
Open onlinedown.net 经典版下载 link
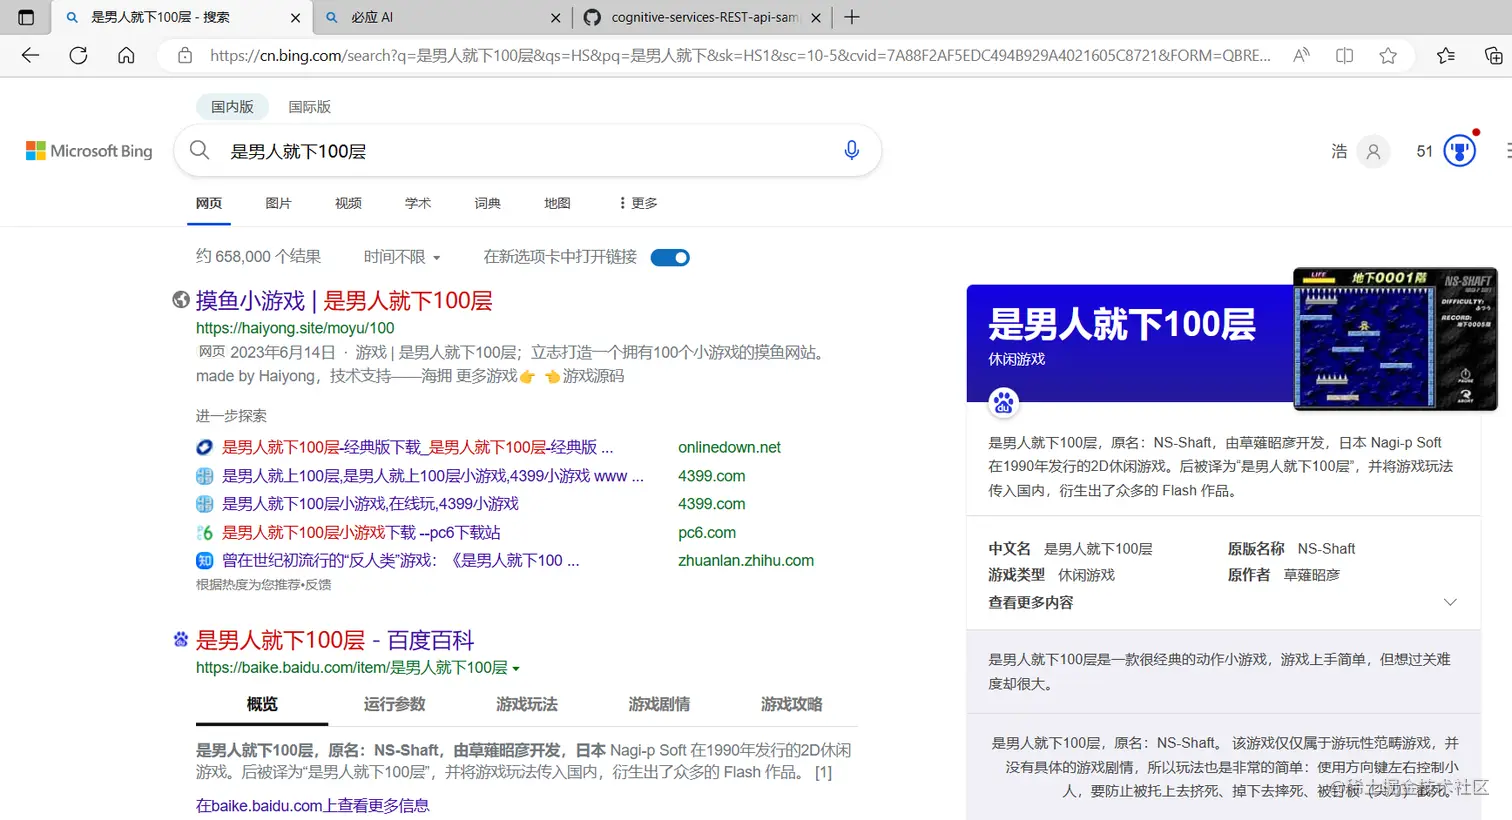click(x=418, y=448)
